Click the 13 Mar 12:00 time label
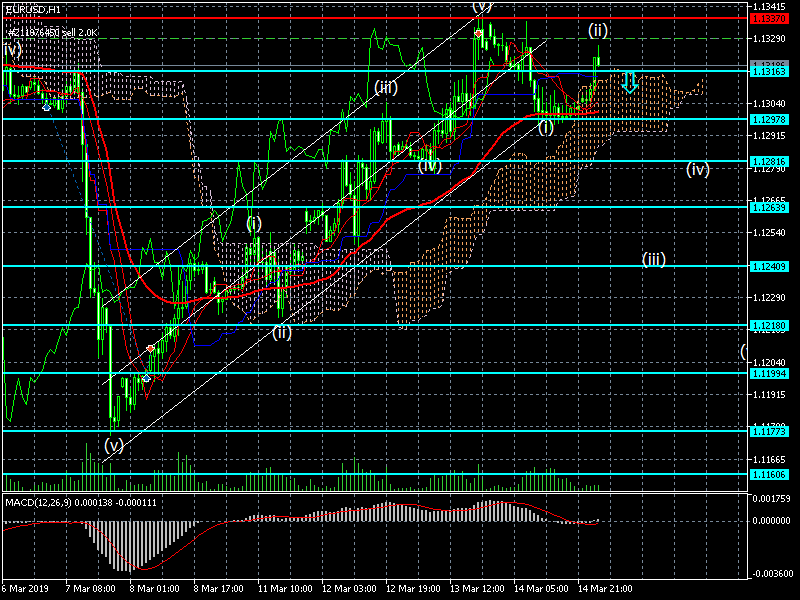Image resolution: width=800 pixels, height=600 pixels. point(478,589)
